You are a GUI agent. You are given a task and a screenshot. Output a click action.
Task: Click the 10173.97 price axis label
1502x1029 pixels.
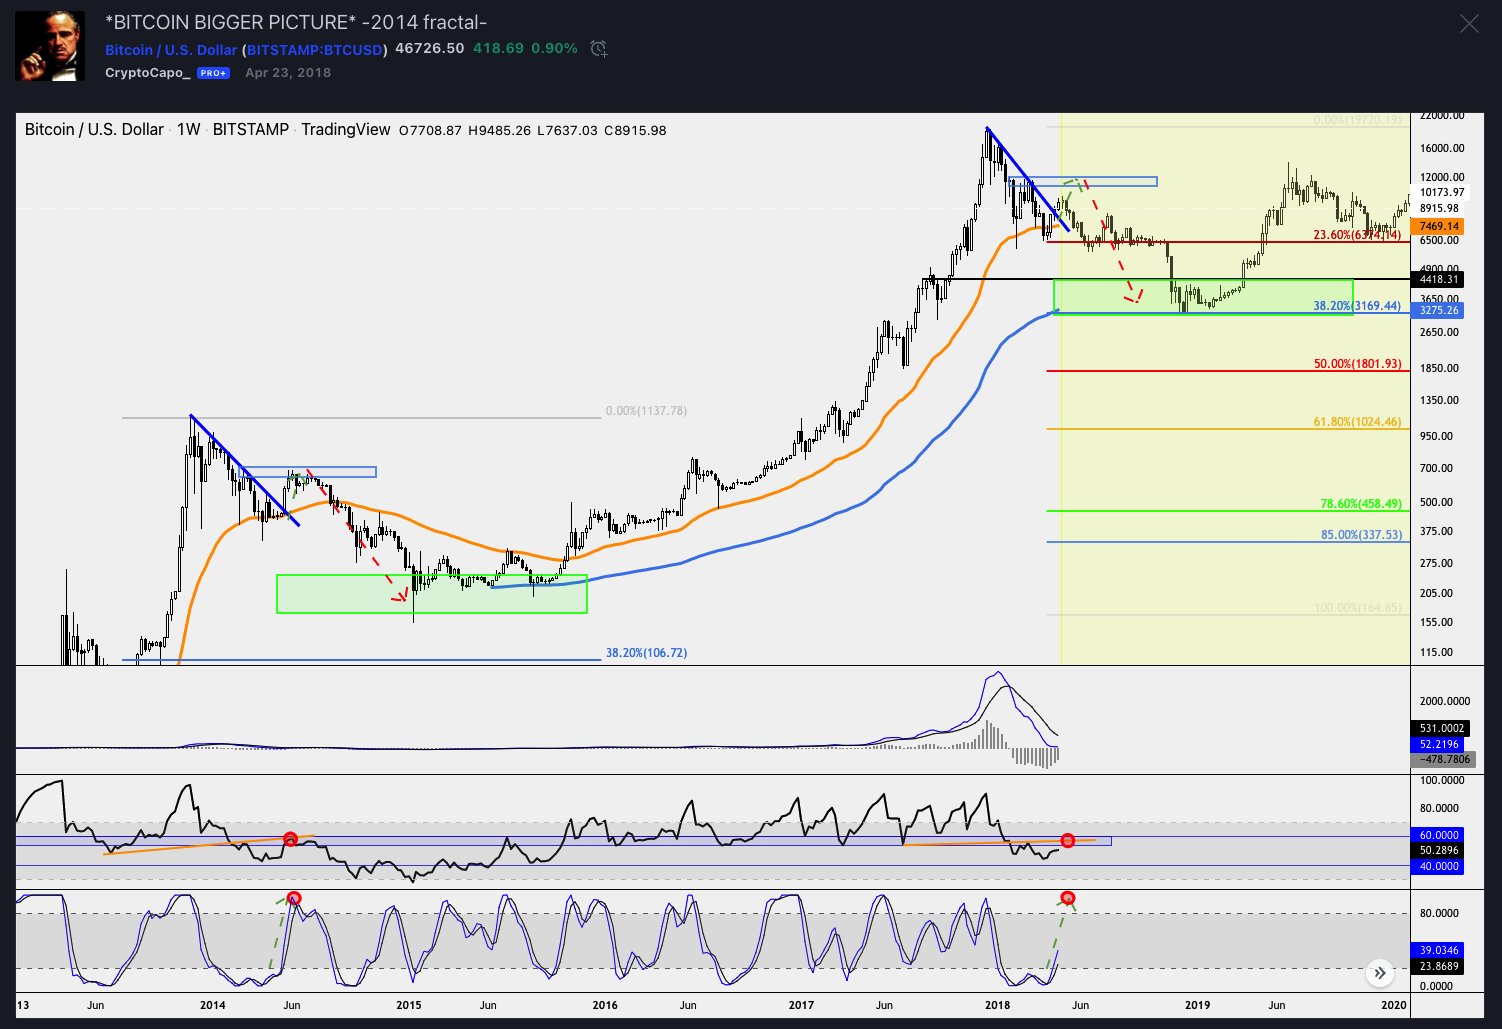(1442, 192)
